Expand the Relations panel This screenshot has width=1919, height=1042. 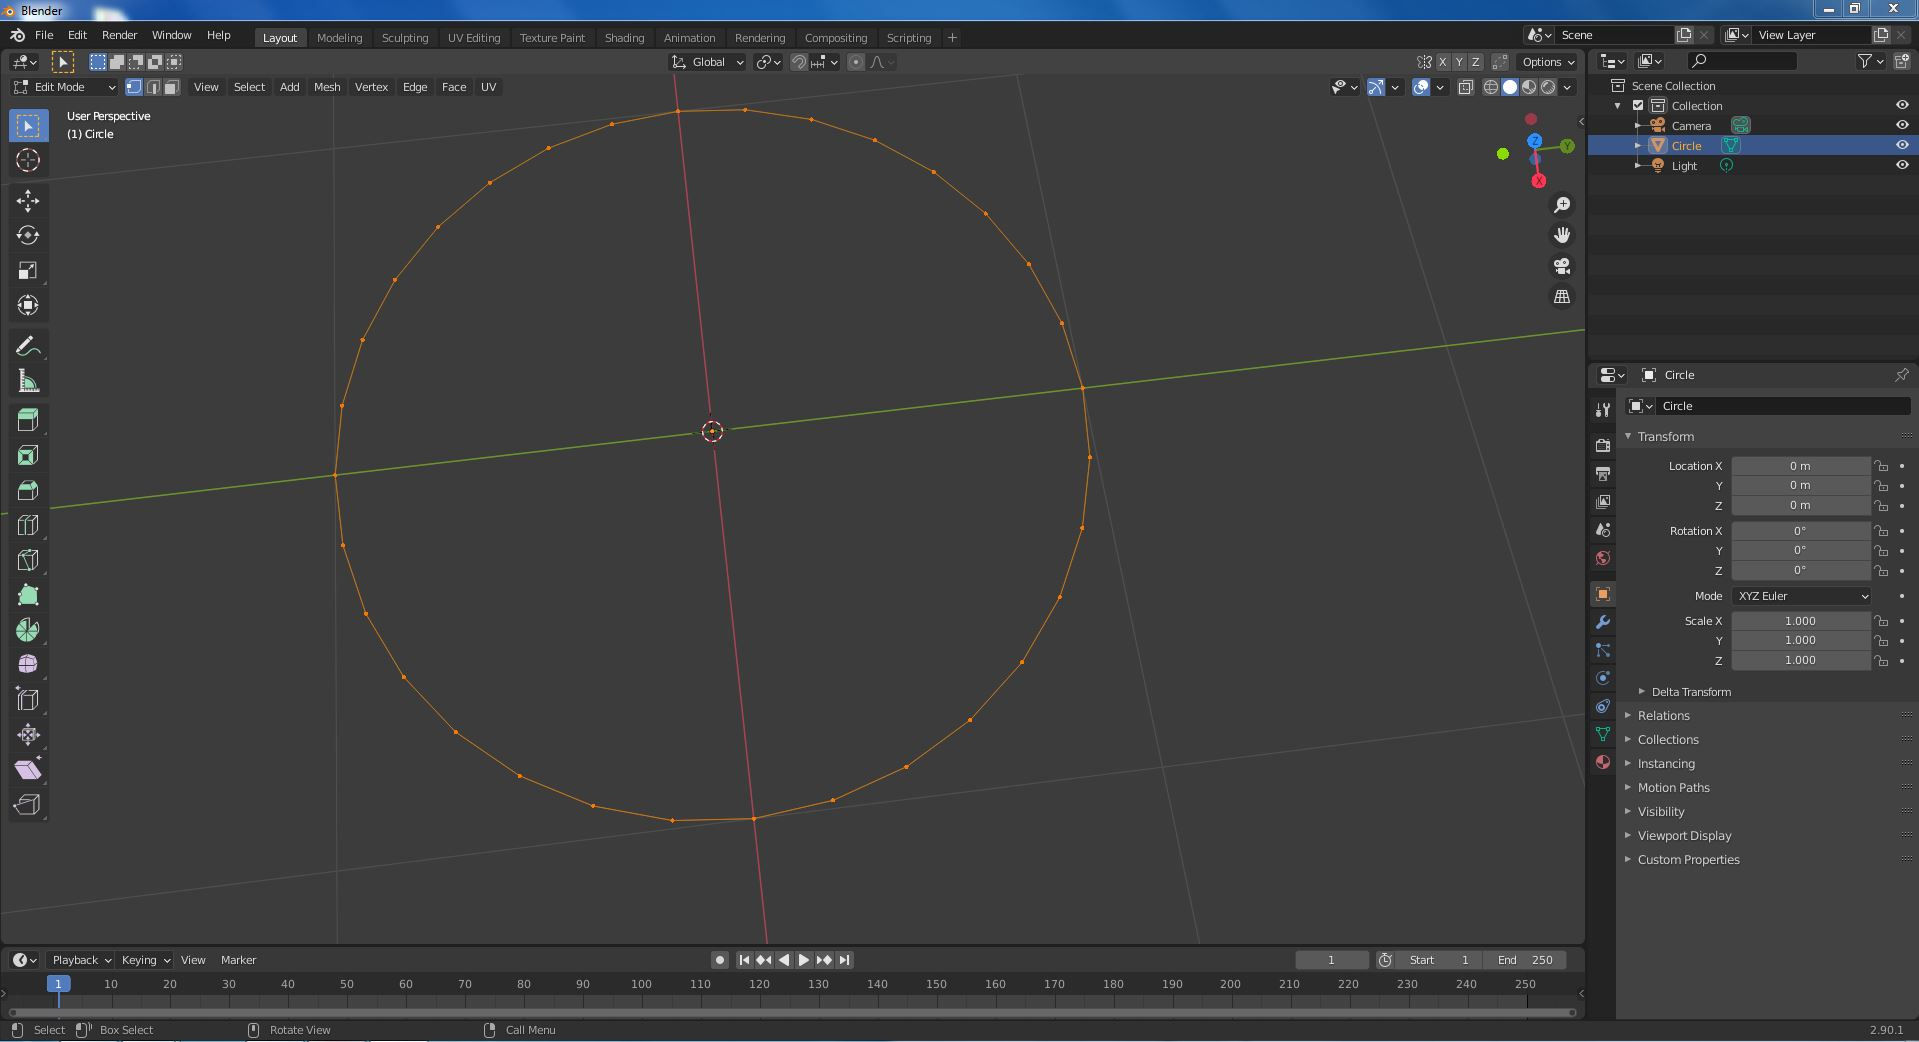(x=1663, y=716)
